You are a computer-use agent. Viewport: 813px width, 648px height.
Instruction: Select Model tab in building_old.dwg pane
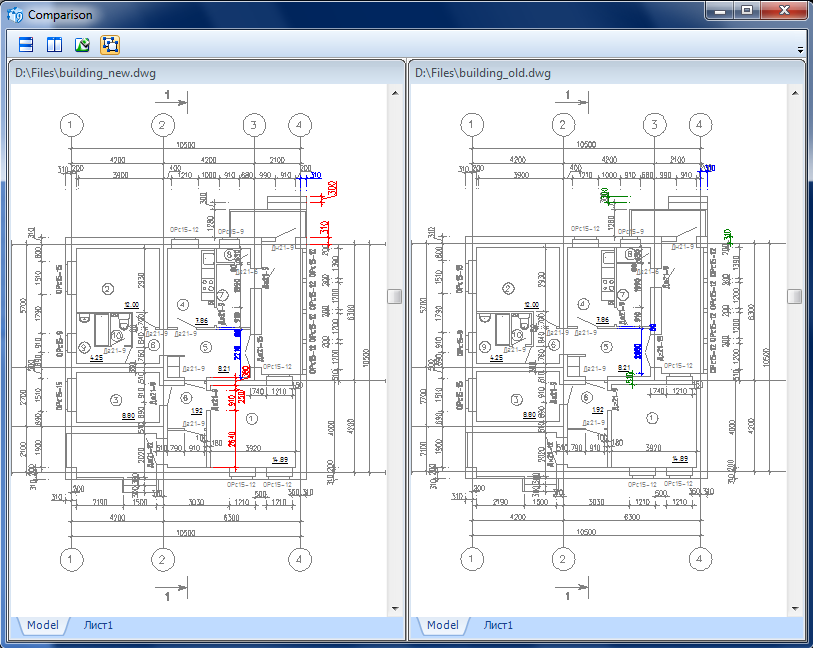(442, 625)
